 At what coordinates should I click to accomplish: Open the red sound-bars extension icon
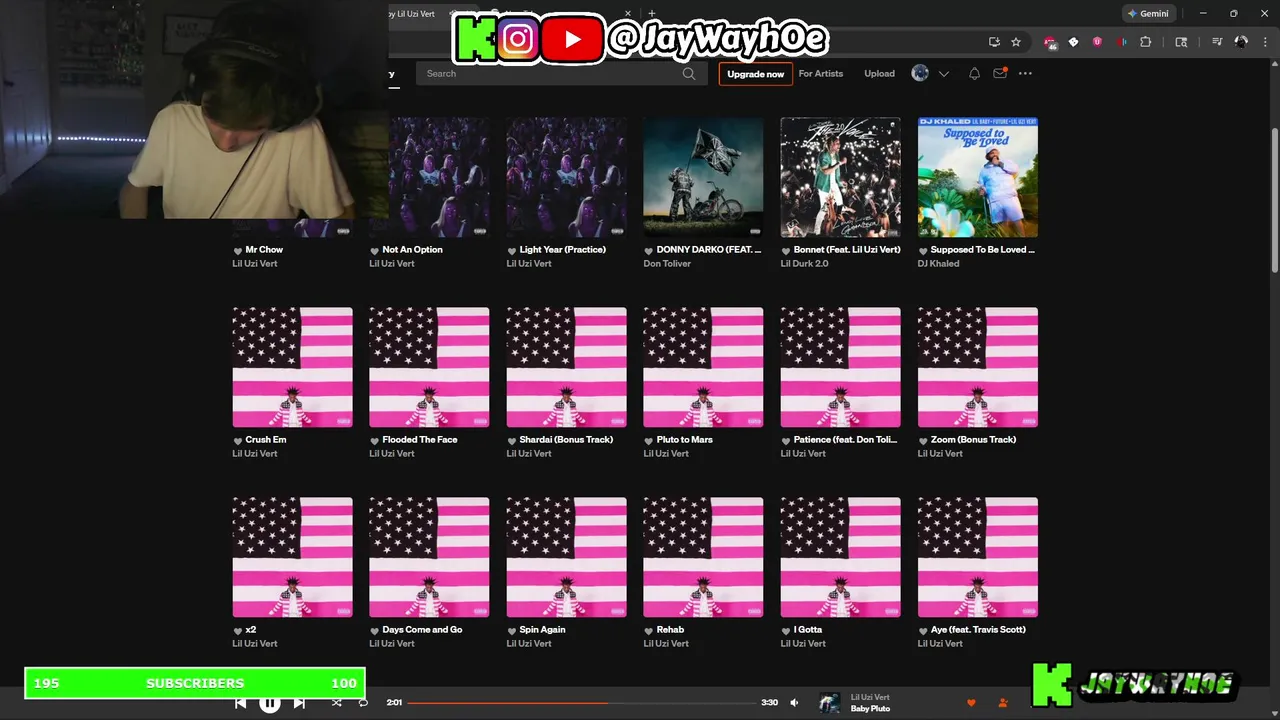point(1122,42)
